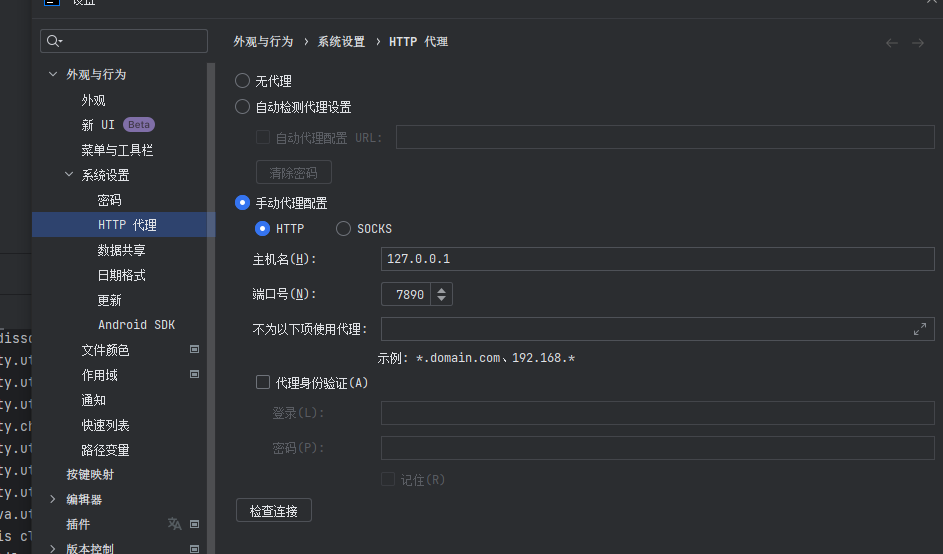The width and height of the screenshot is (943, 554).
Task: Collapse the 外观与行为 tree section
Action: coord(53,74)
